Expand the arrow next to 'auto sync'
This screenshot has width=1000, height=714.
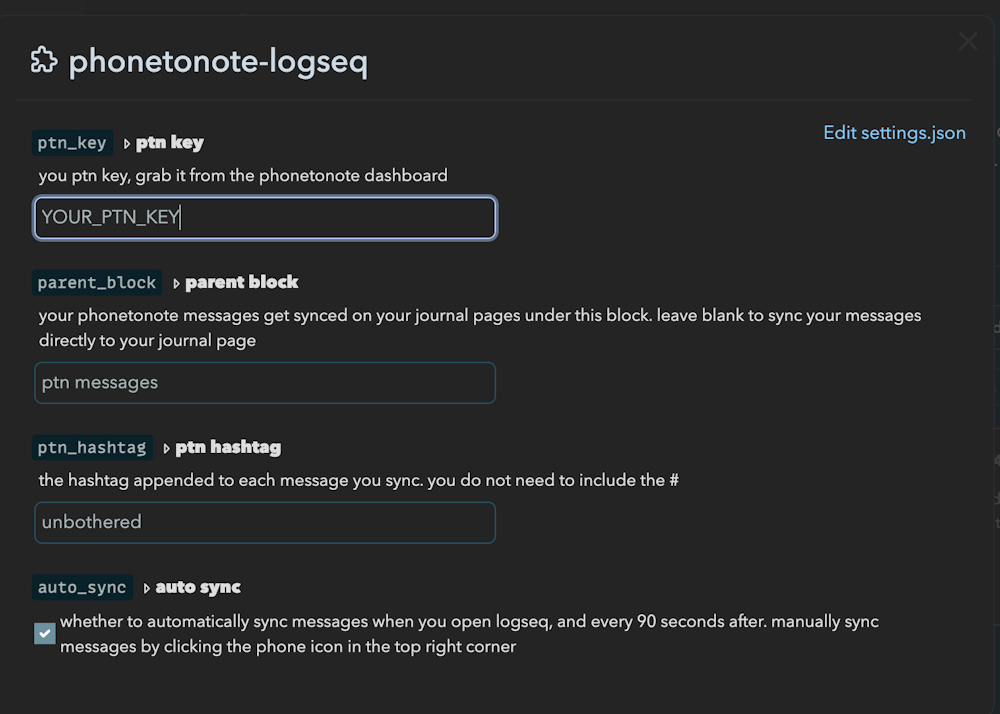coord(147,588)
